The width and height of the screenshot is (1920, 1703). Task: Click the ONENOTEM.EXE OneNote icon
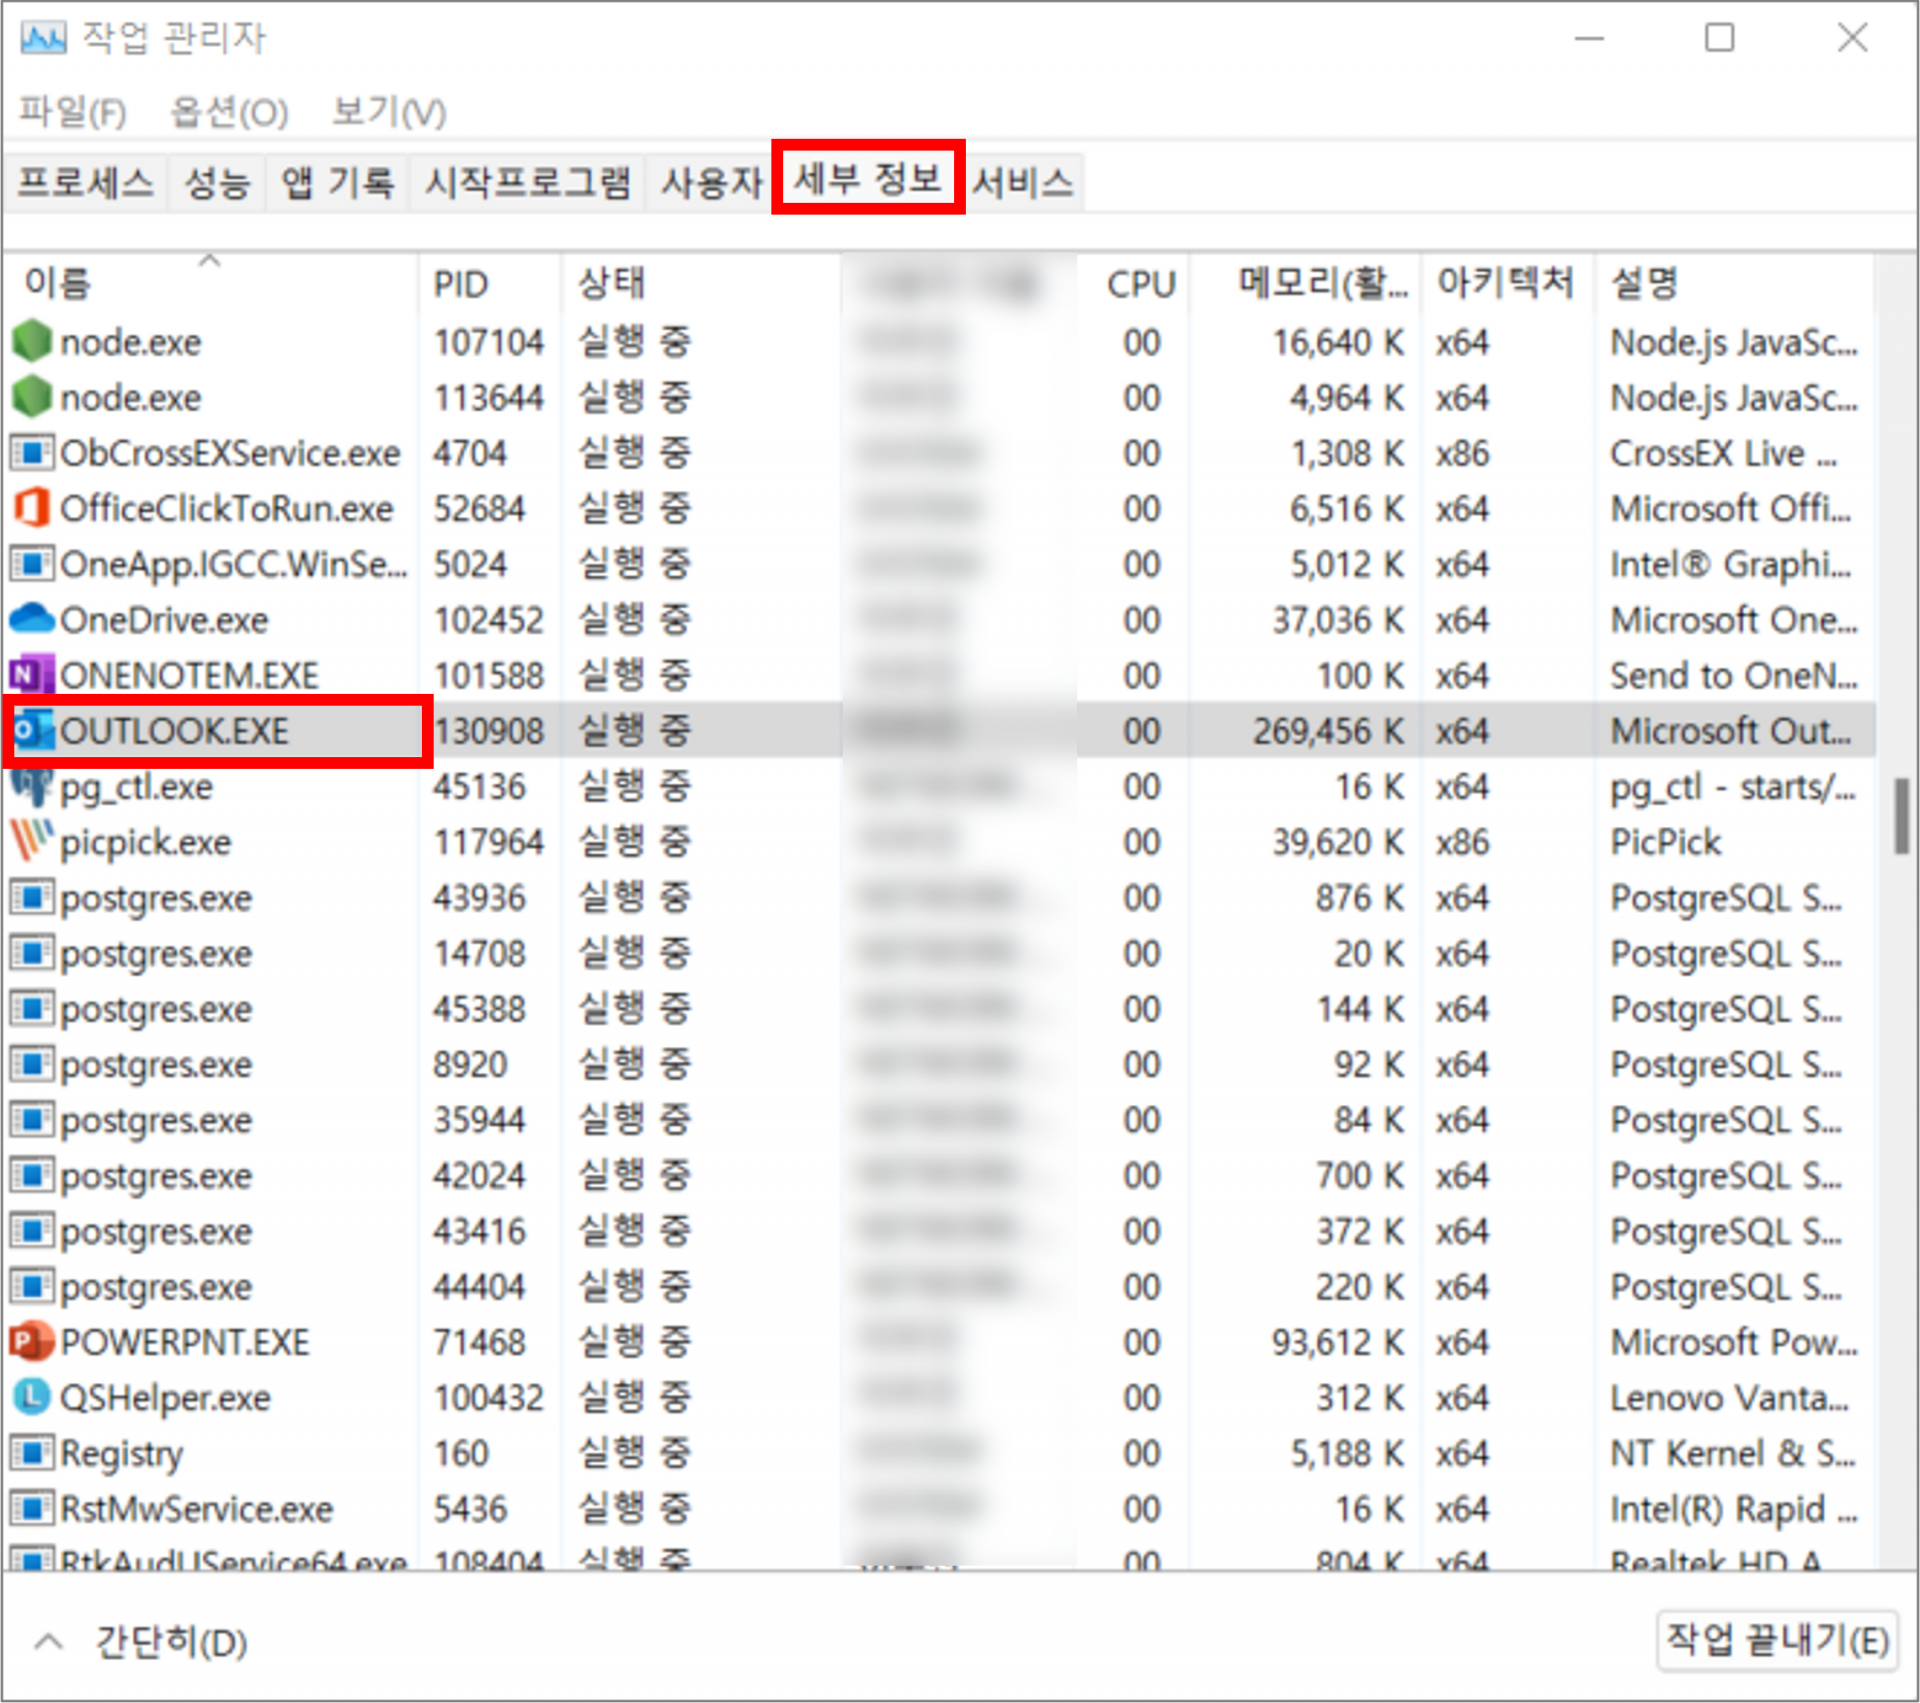coord(32,675)
